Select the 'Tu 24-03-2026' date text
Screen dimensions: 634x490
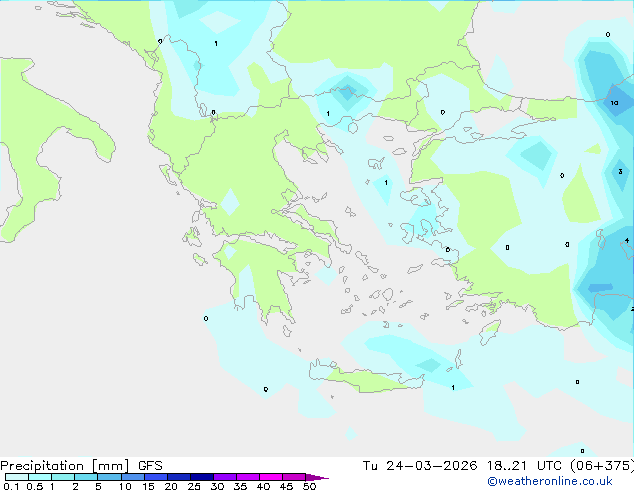420,466
